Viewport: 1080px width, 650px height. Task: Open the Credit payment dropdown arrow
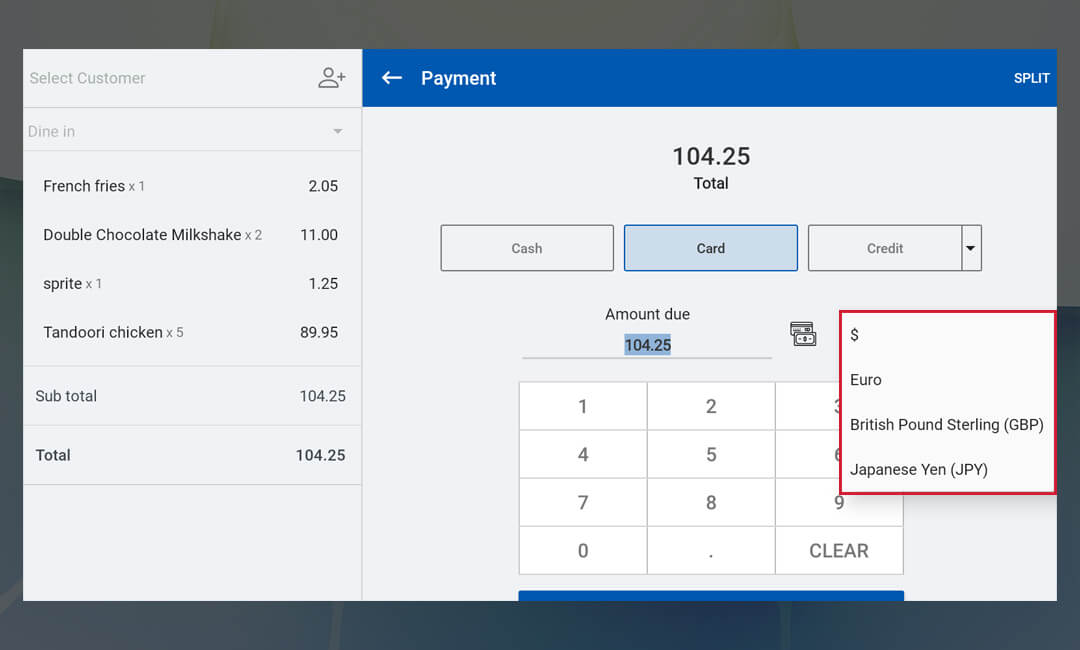point(970,248)
